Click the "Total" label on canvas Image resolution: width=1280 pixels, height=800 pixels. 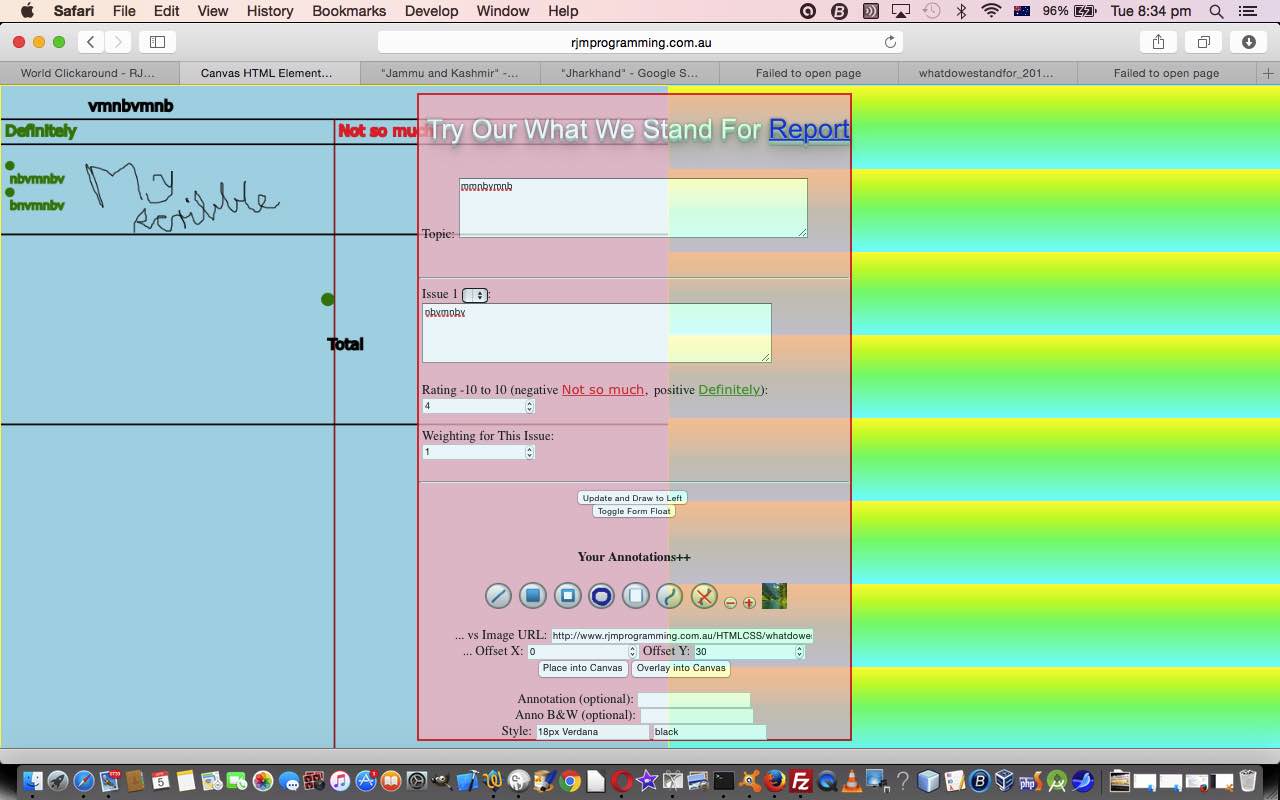[x=345, y=344]
